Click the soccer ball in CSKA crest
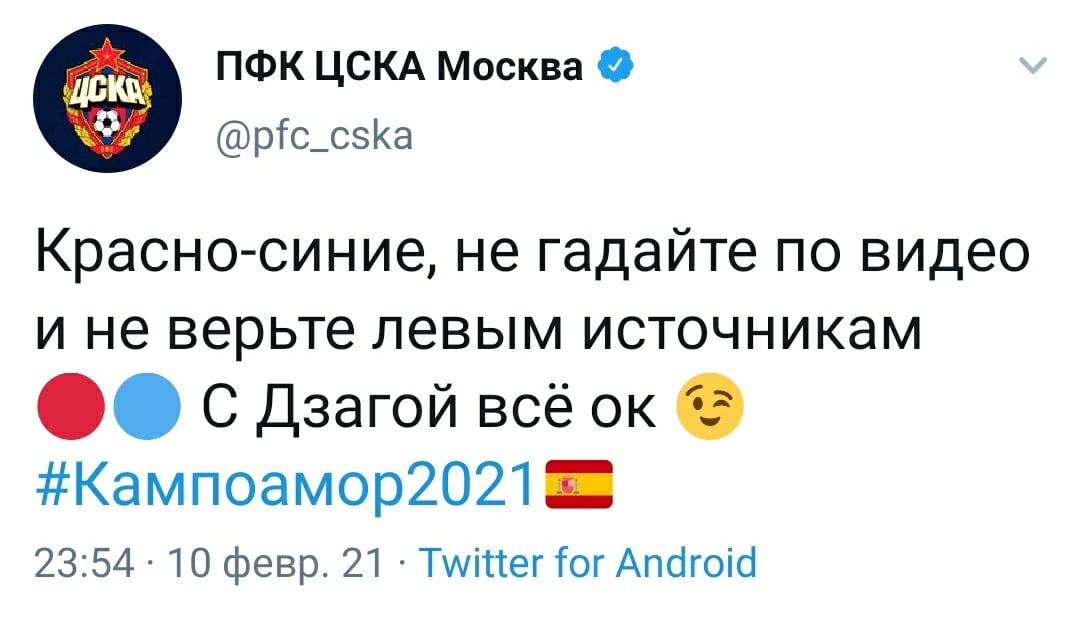This screenshot has width=1065, height=619. (x=107, y=124)
